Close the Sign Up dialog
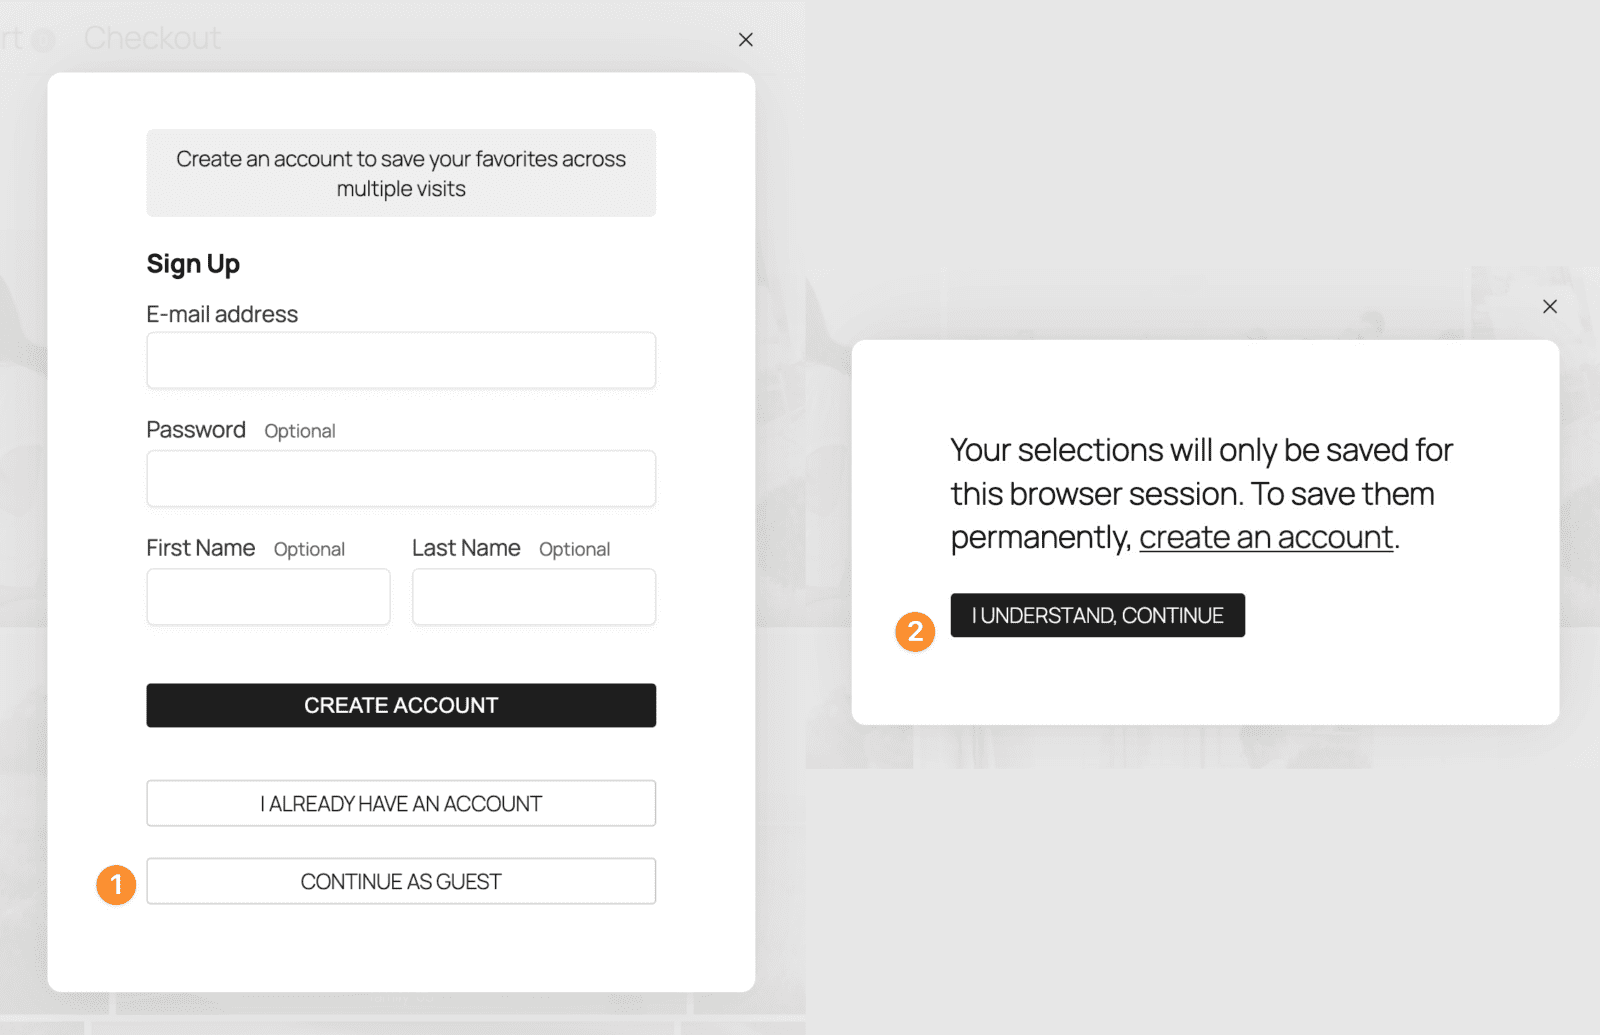Image resolution: width=1600 pixels, height=1035 pixels. [x=745, y=40]
